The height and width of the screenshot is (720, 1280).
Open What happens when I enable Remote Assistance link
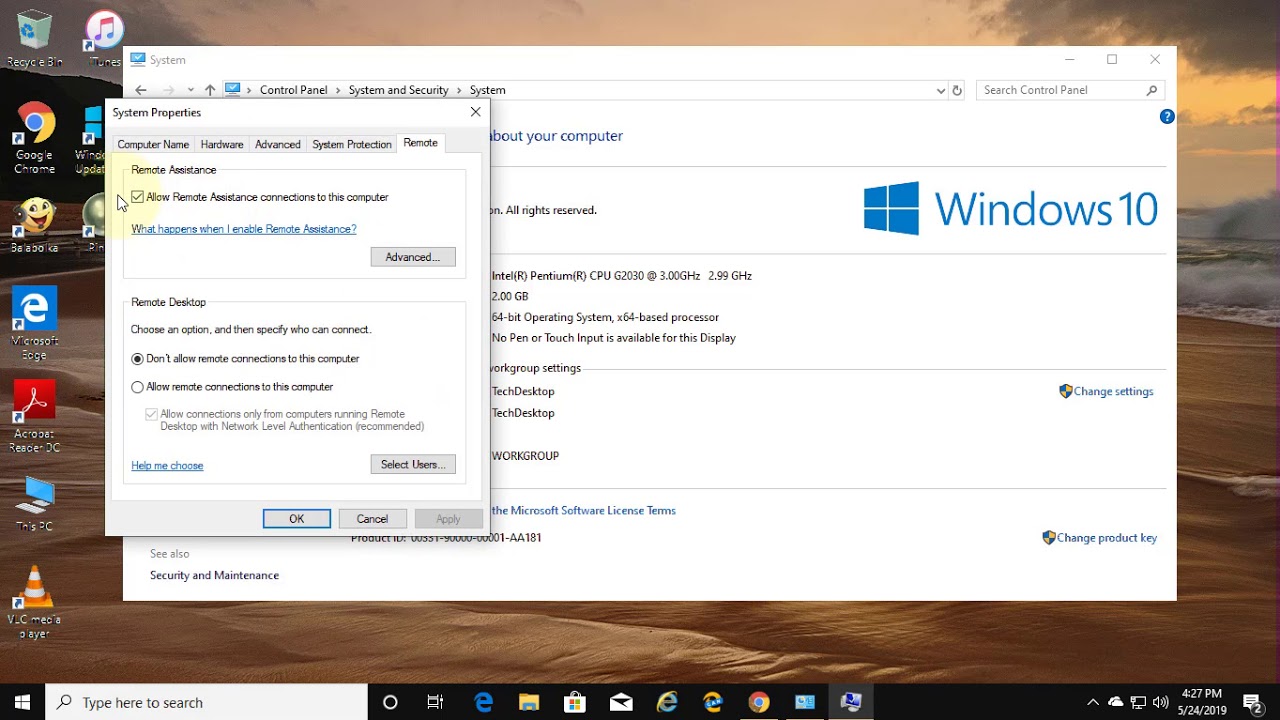click(244, 229)
